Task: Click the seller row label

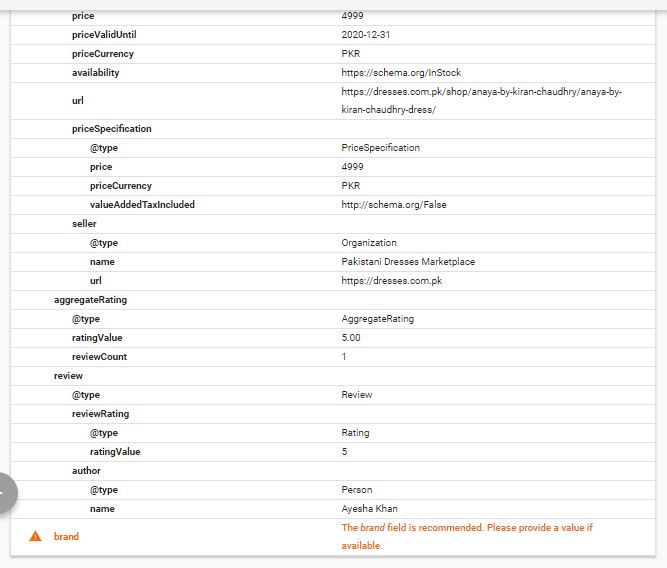Action: point(84,224)
